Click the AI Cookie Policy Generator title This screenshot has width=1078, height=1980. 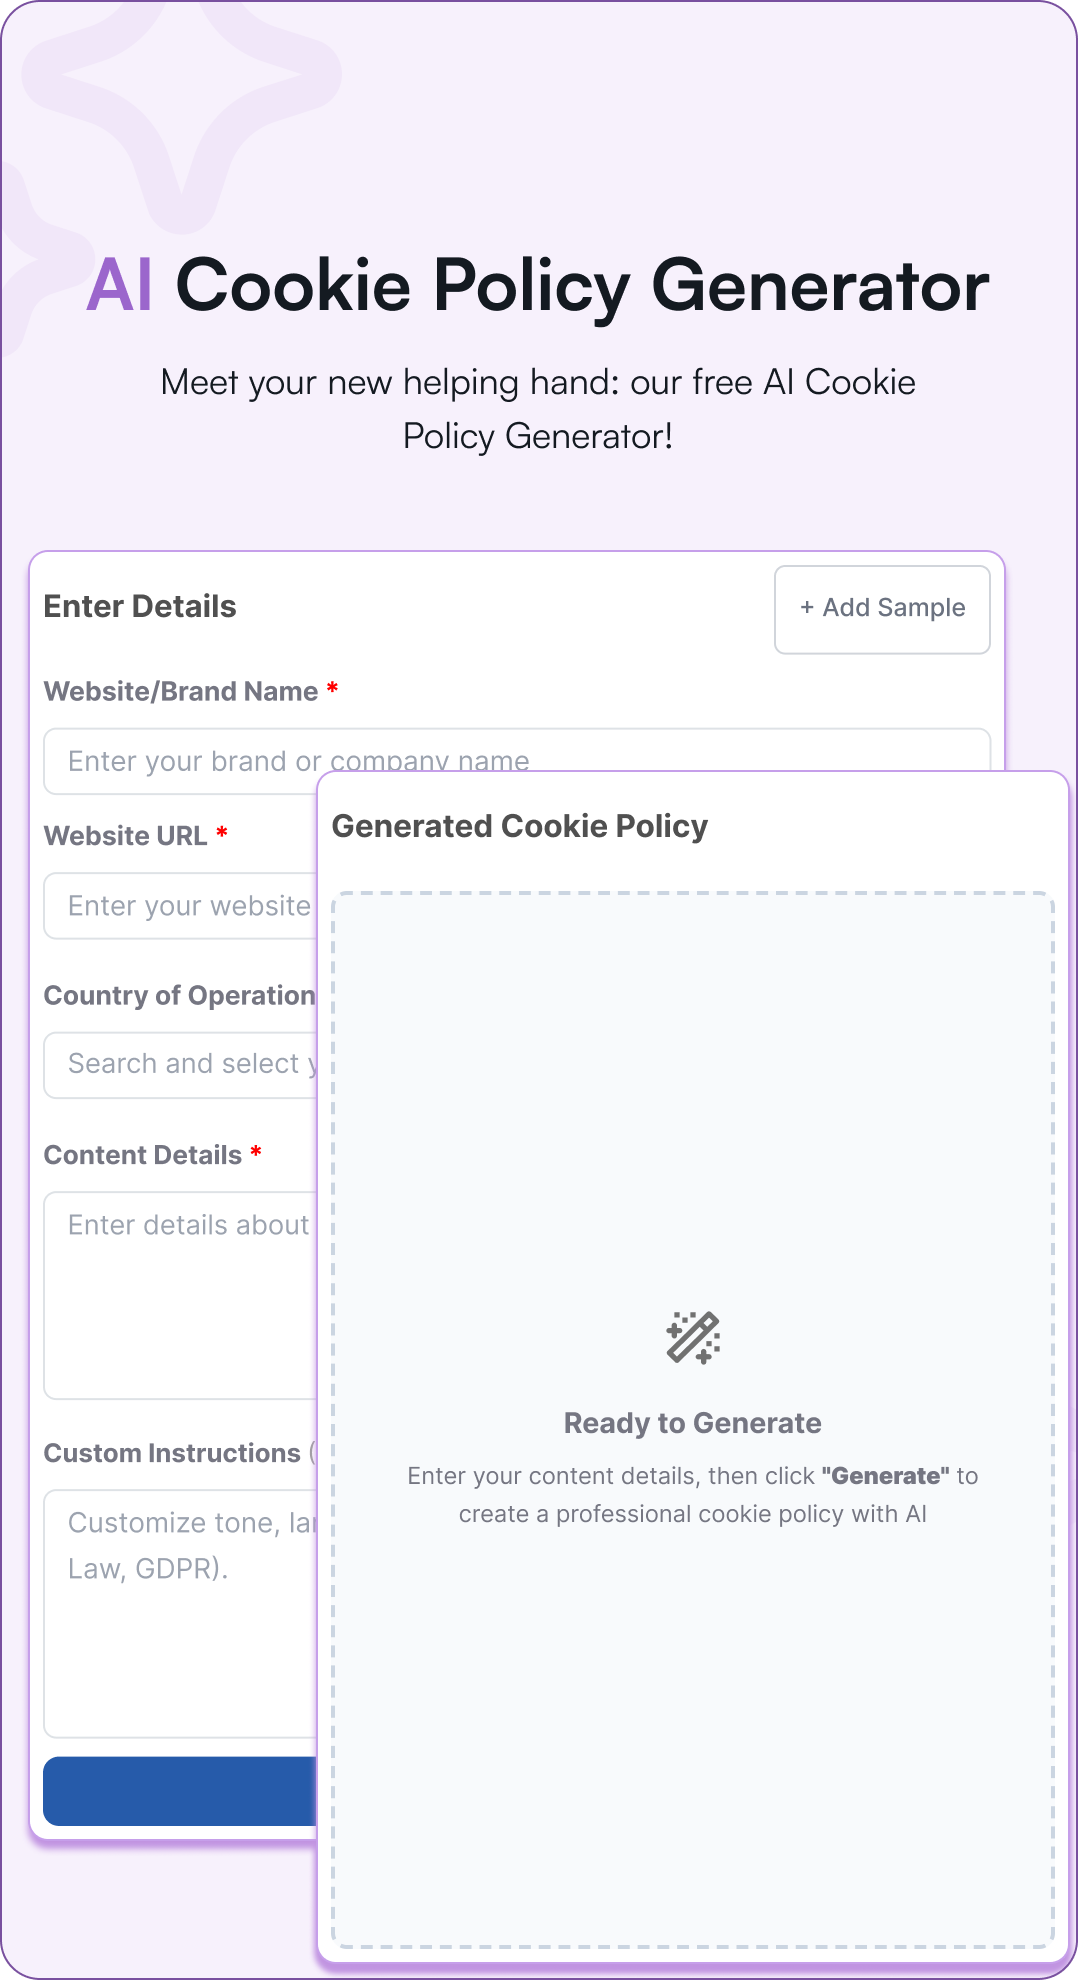point(538,289)
